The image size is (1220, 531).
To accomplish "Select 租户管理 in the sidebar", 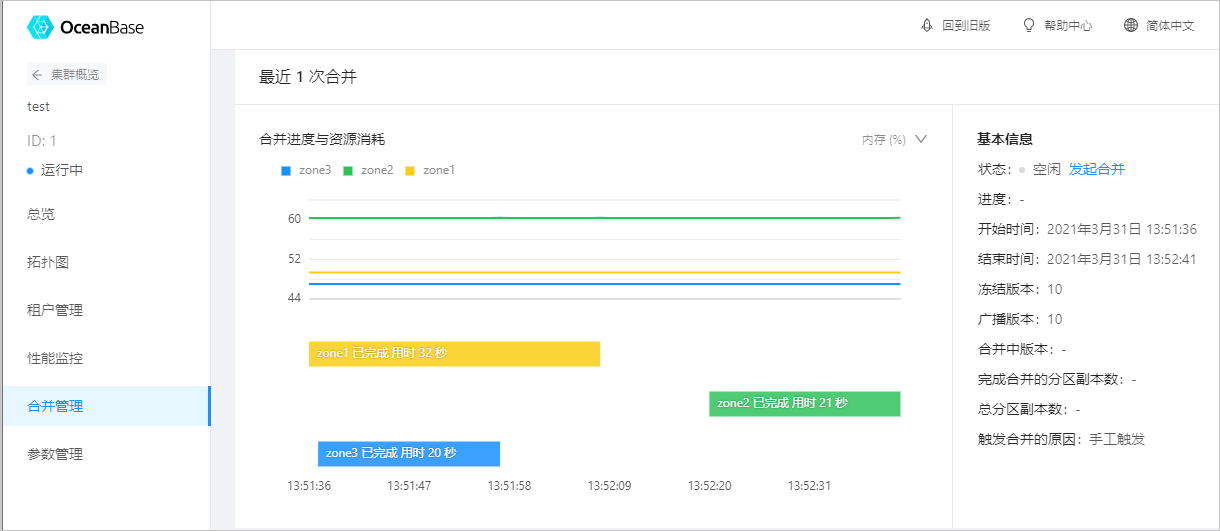I will click(105, 310).
